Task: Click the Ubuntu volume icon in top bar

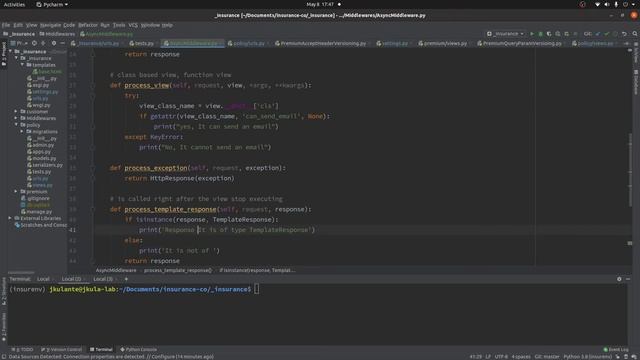Action: click(x=607, y=4)
